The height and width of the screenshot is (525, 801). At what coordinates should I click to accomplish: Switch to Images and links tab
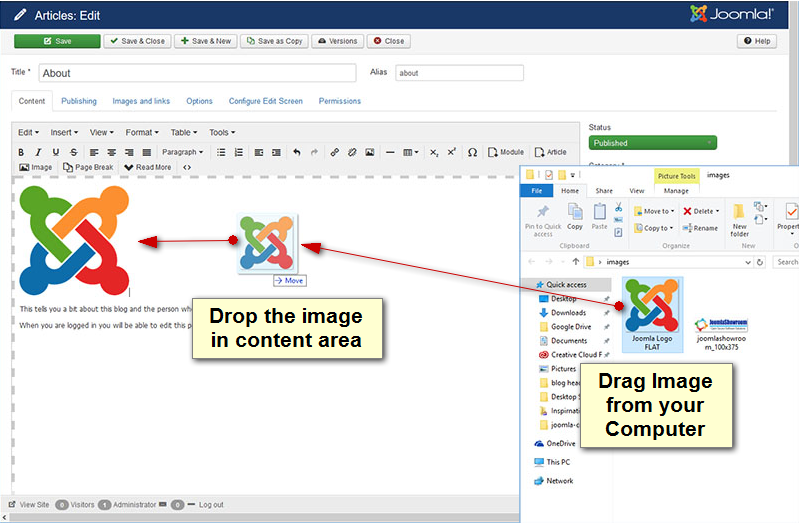(x=141, y=101)
